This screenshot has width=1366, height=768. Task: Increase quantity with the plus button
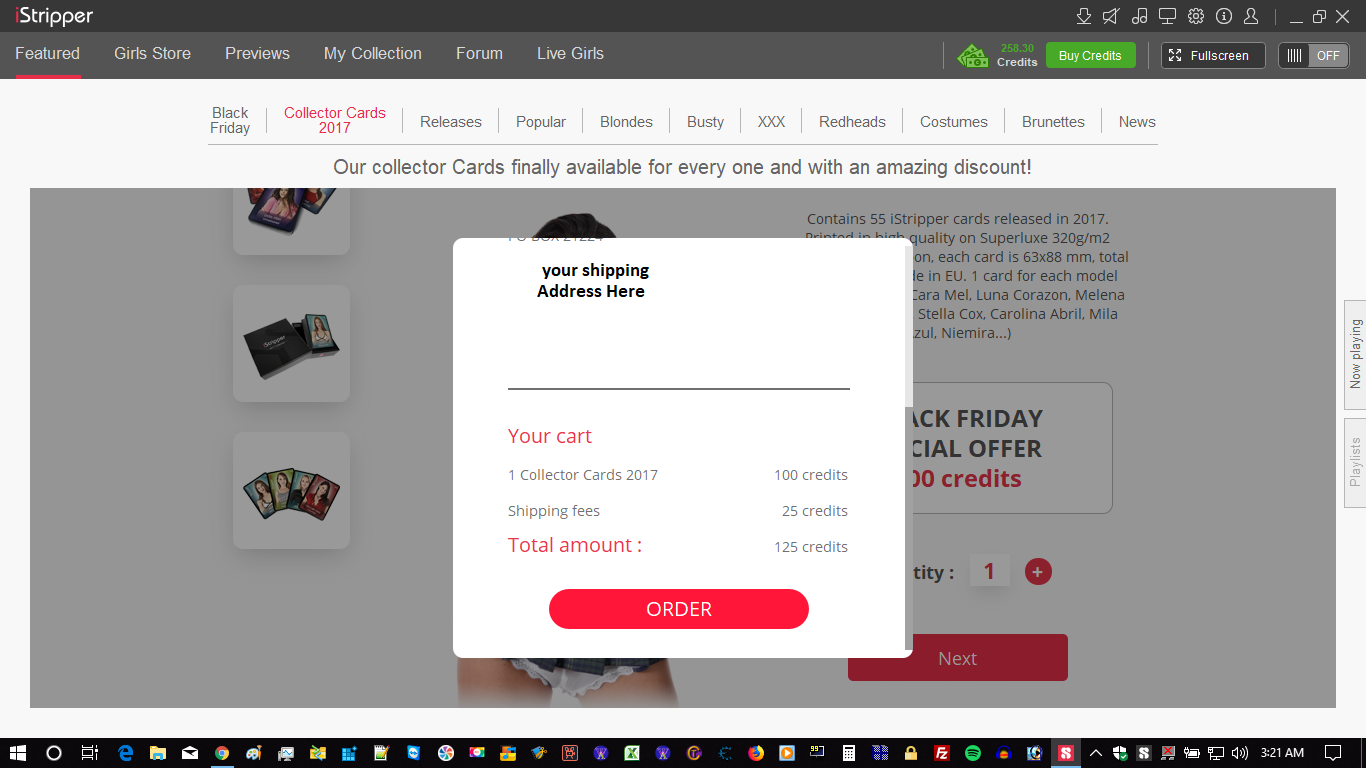tap(1038, 572)
